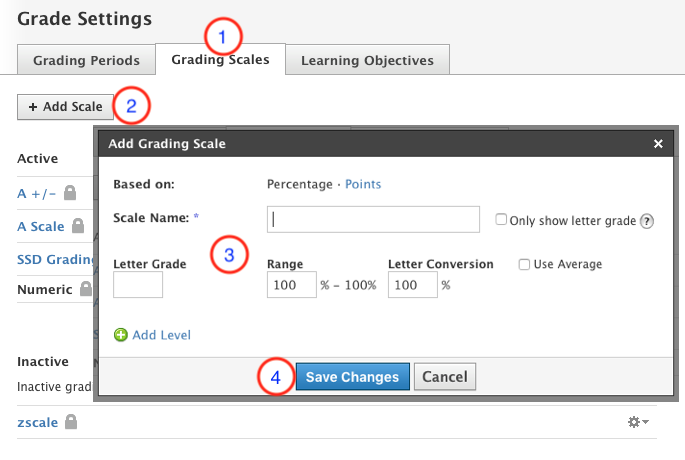Enable Only show letter grade checkbox
Screen dimensions: 685x460
click(x=502, y=220)
